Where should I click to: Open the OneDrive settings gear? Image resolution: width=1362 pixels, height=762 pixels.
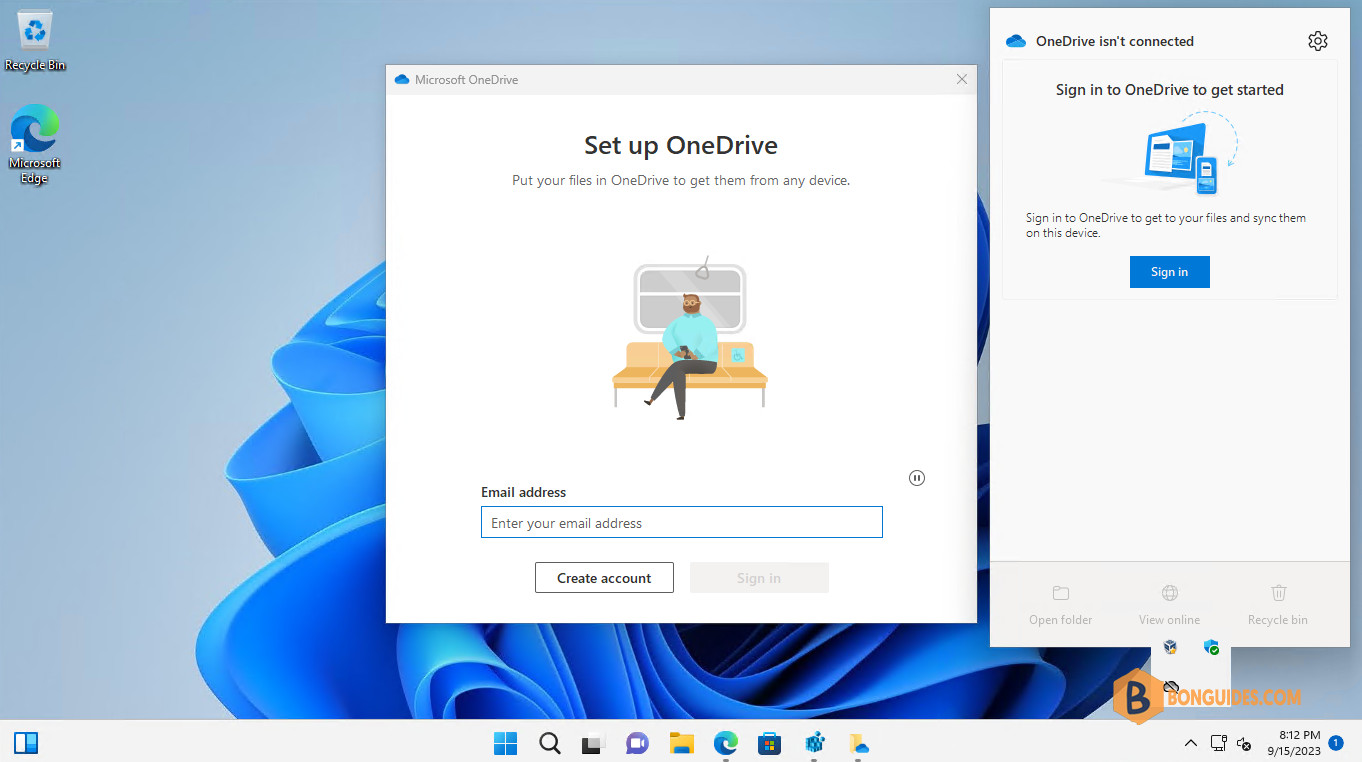(x=1318, y=41)
